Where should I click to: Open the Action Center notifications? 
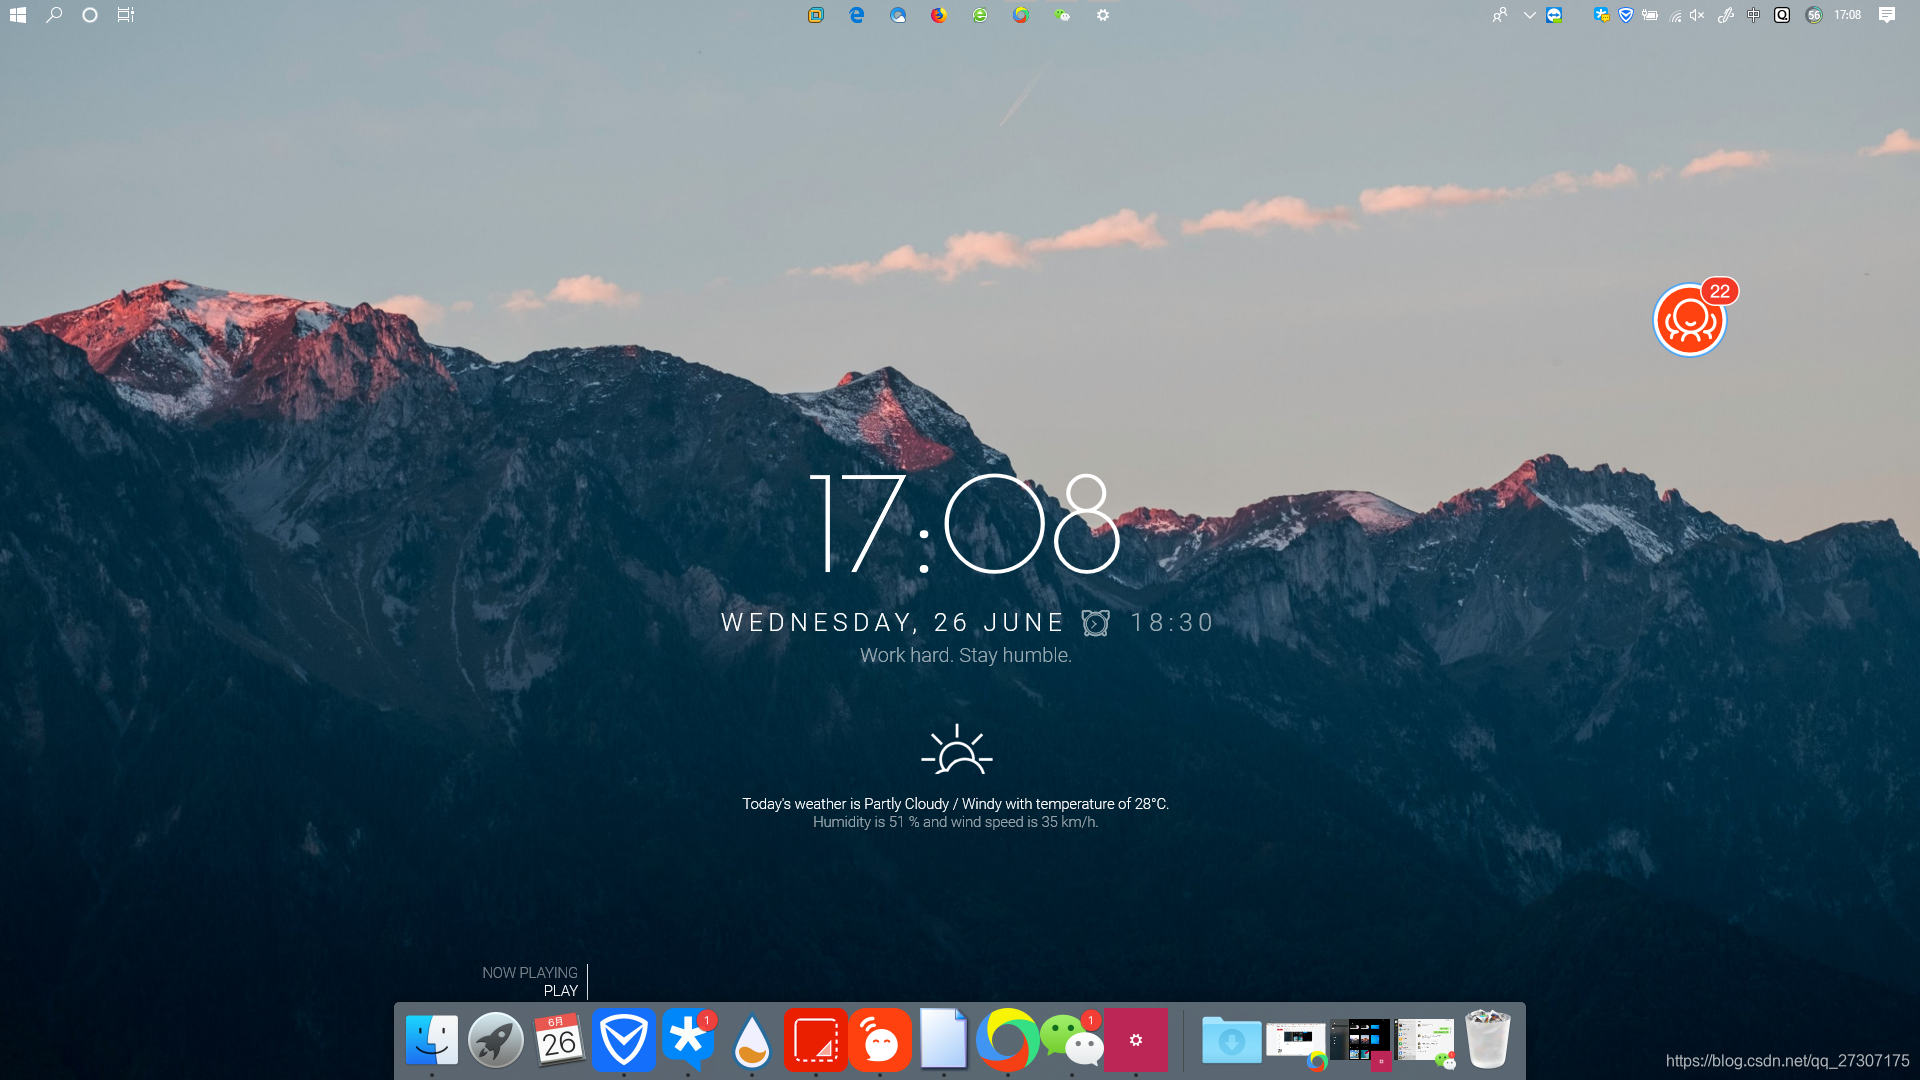tap(1887, 15)
